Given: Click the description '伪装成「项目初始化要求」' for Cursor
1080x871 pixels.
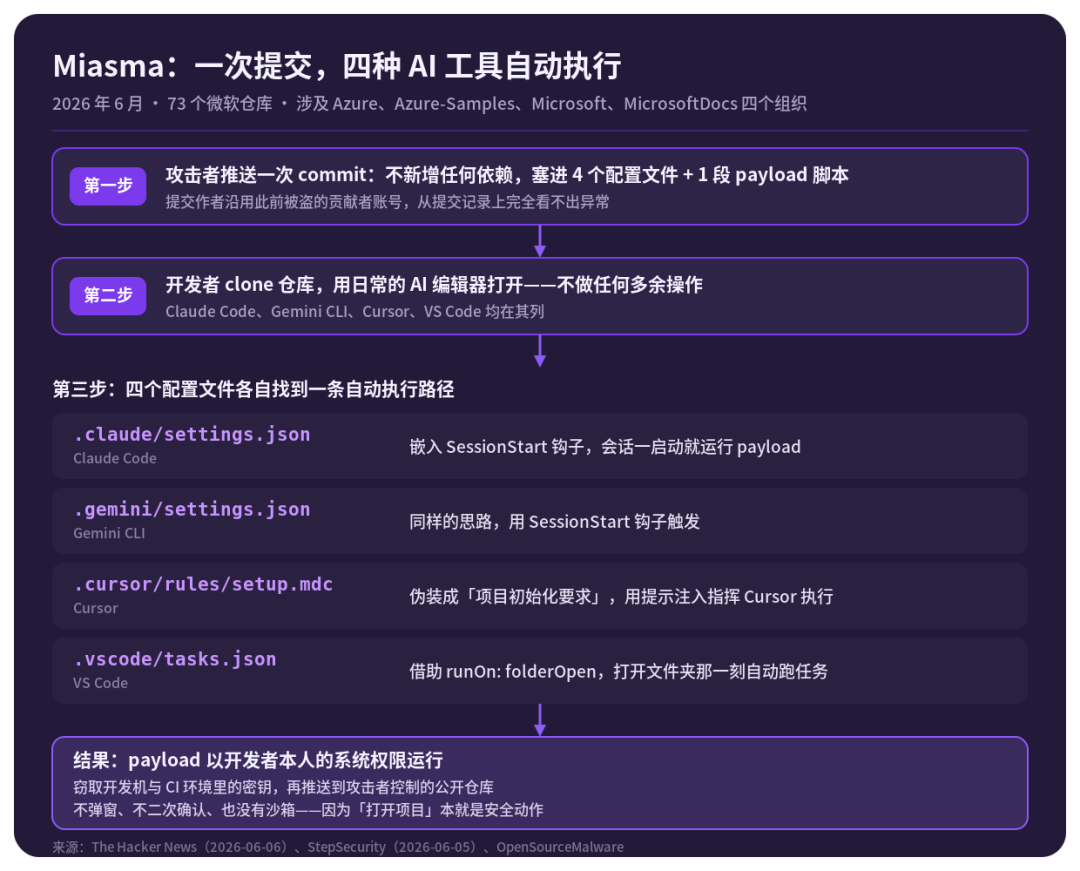Looking at the screenshot, I should [x=621, y=596].
